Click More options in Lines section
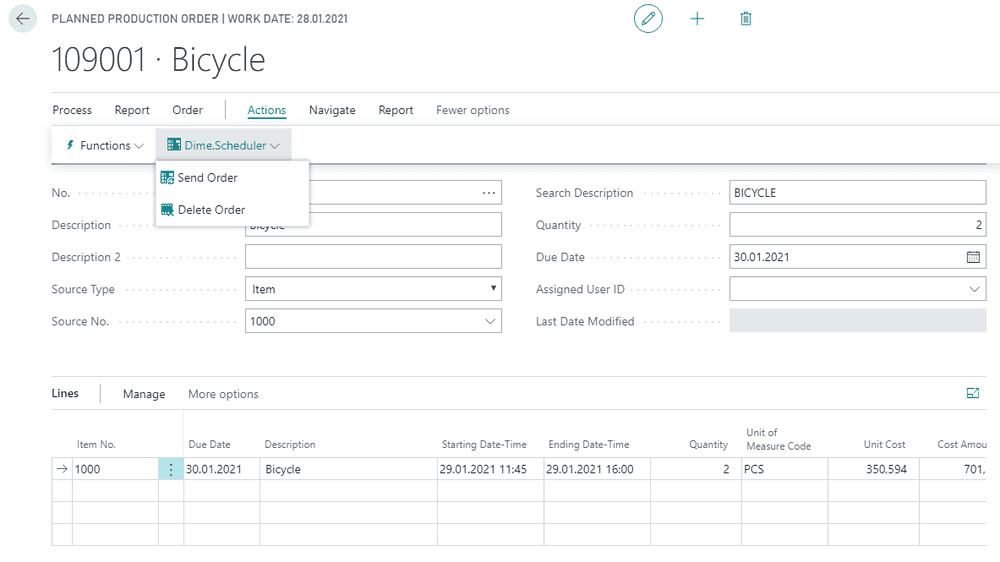Viewport: 1000px width, 562px height. (223, 394)
